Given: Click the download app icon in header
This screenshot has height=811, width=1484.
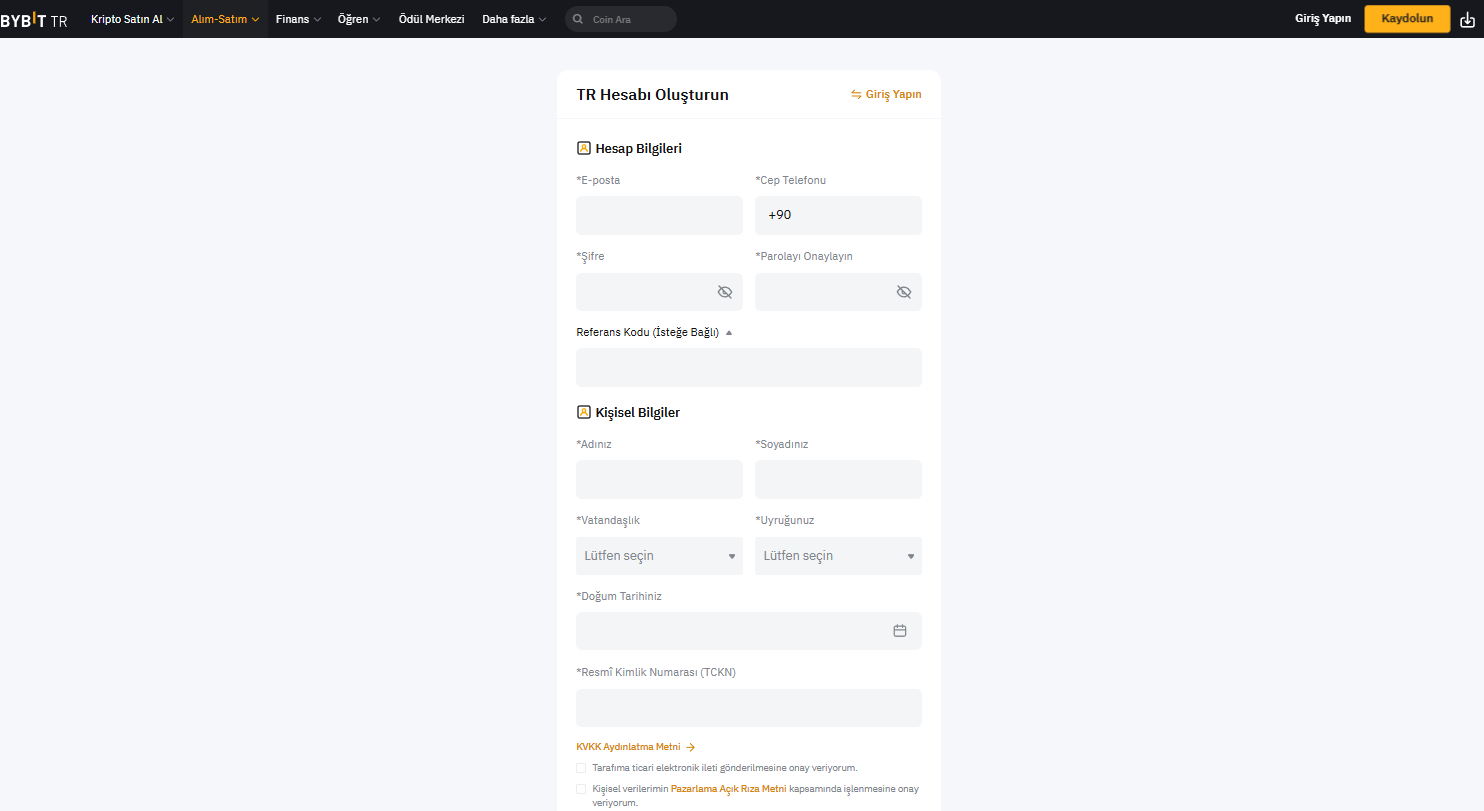Looking at the screenshot, I should 1467,19.
